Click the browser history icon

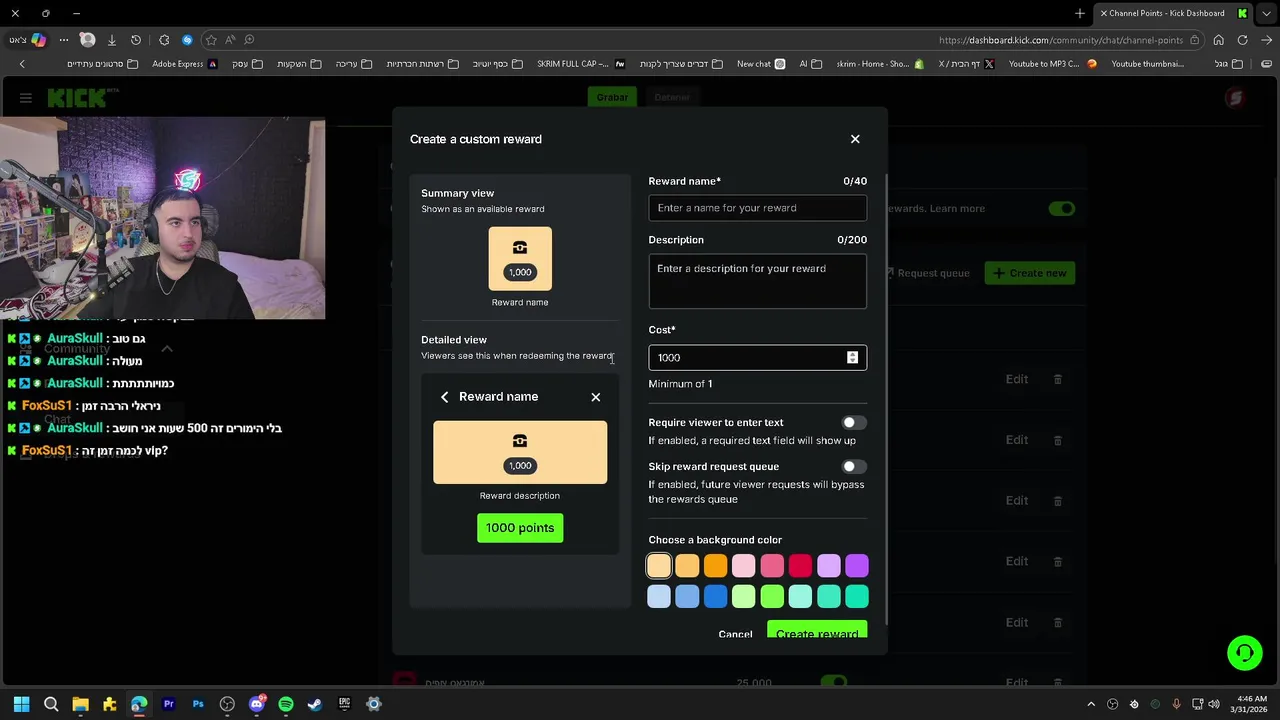coord(136,40)
